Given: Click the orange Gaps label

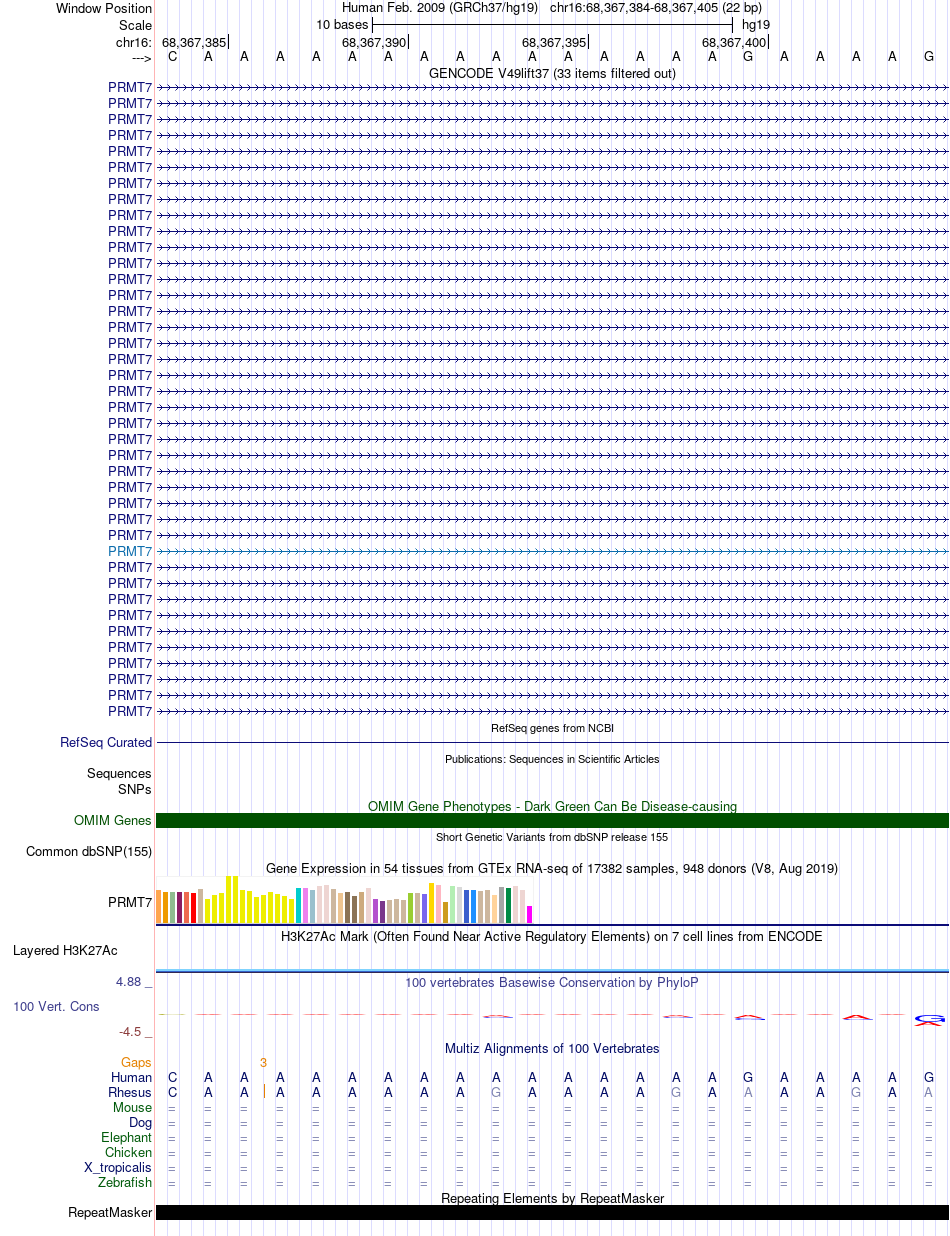Looking at the screenshot, I should coord(136,1063).
